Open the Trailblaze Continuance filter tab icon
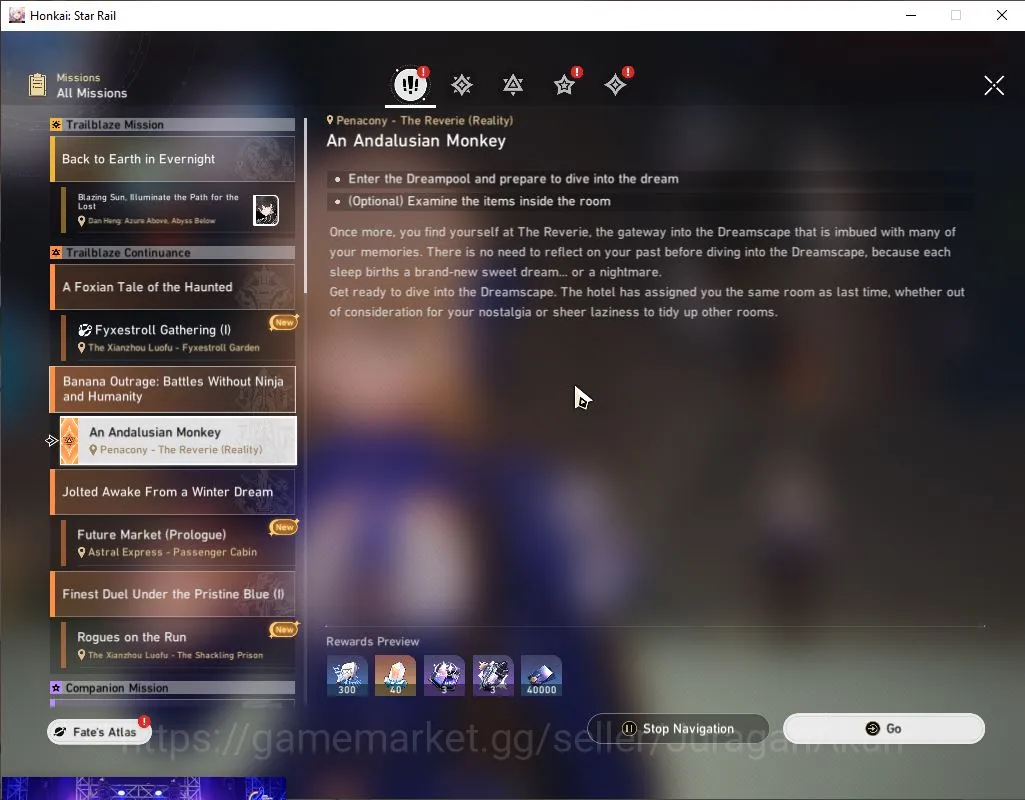The height and width of the screenshot is (800, 1025). point(513,85)
